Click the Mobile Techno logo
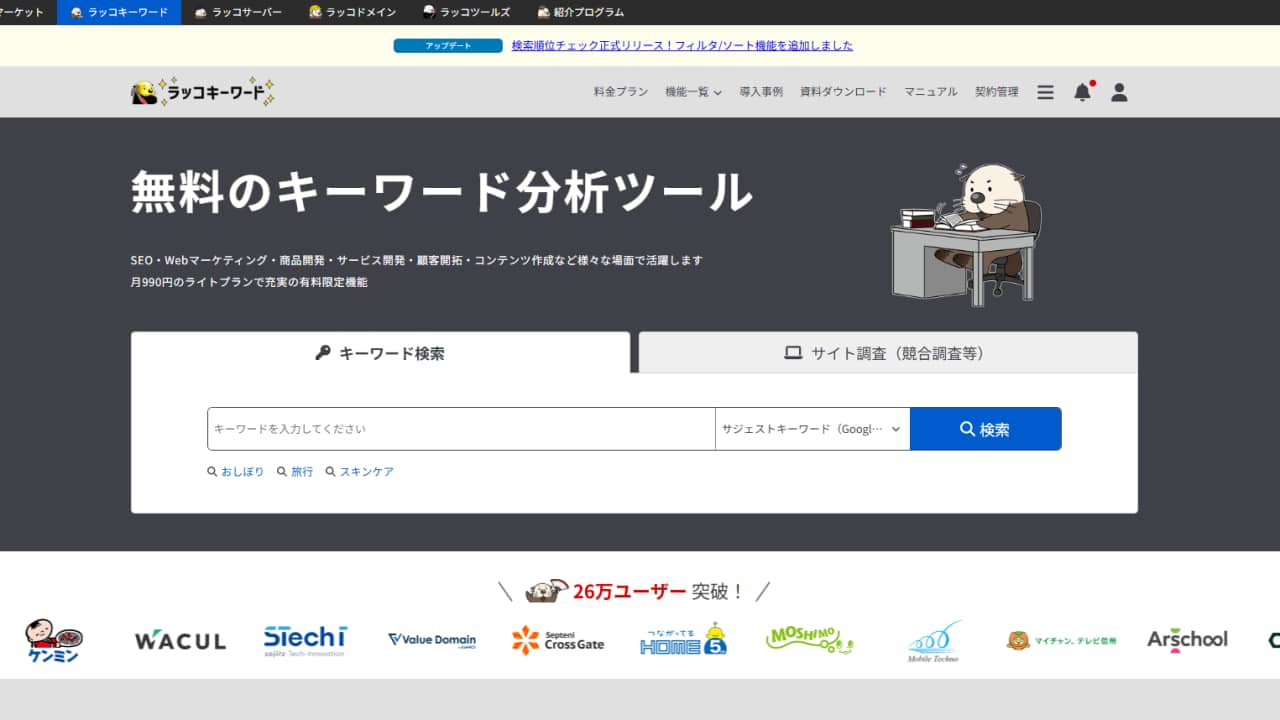Screen dimensions: 1280x720 [934, 641]
